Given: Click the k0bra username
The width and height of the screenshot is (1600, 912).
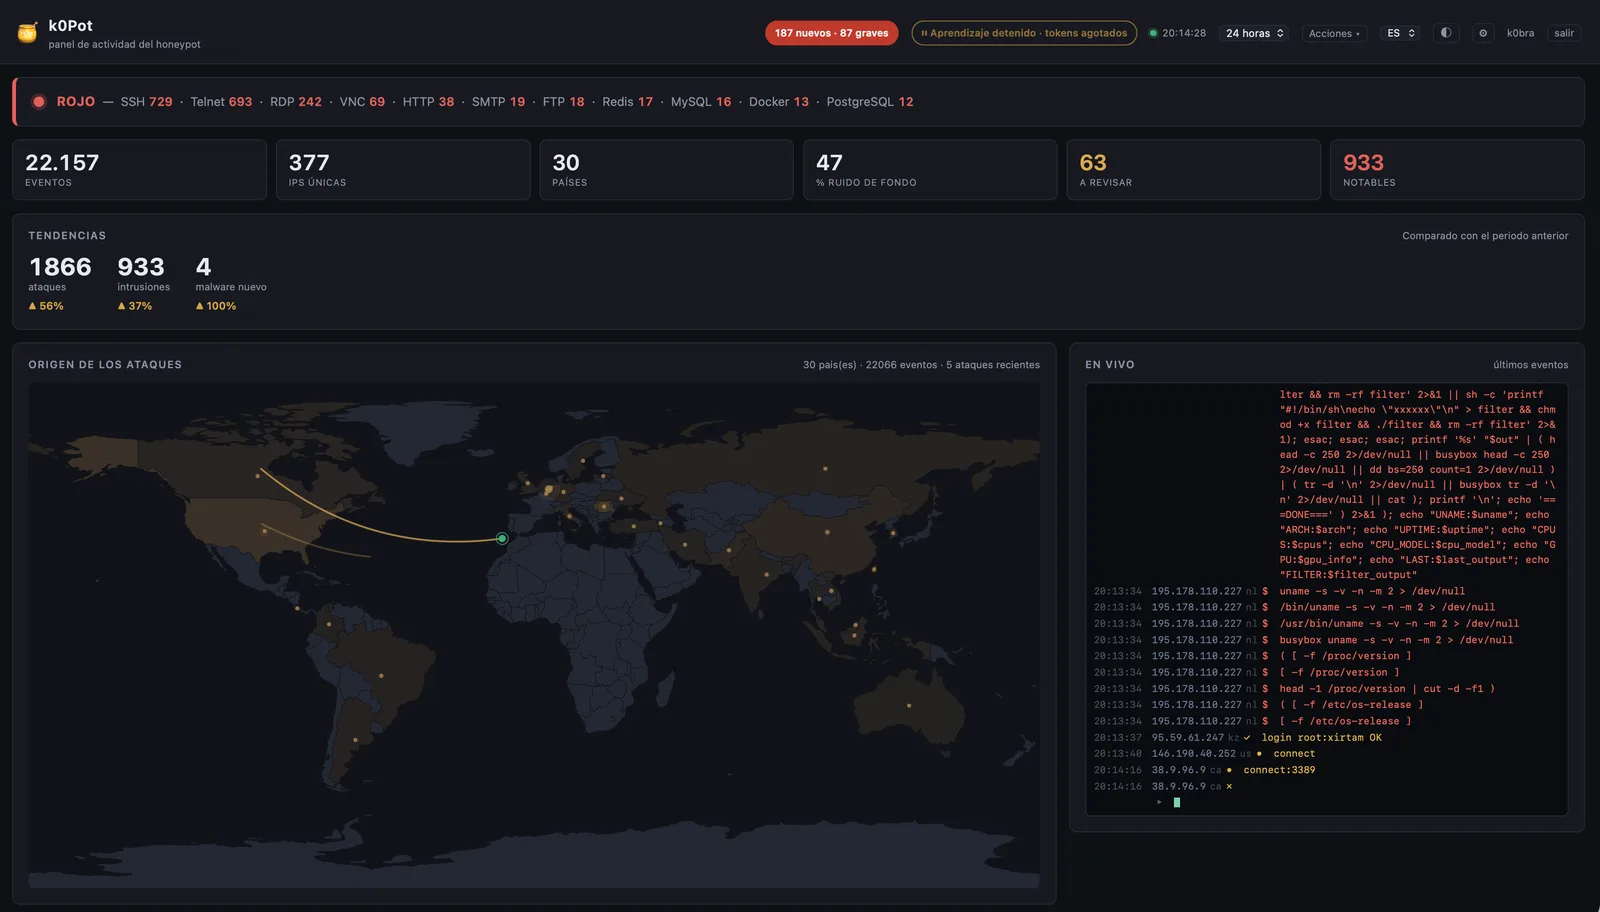Looking at the screenshot, I should click(x=1520, y=33).
